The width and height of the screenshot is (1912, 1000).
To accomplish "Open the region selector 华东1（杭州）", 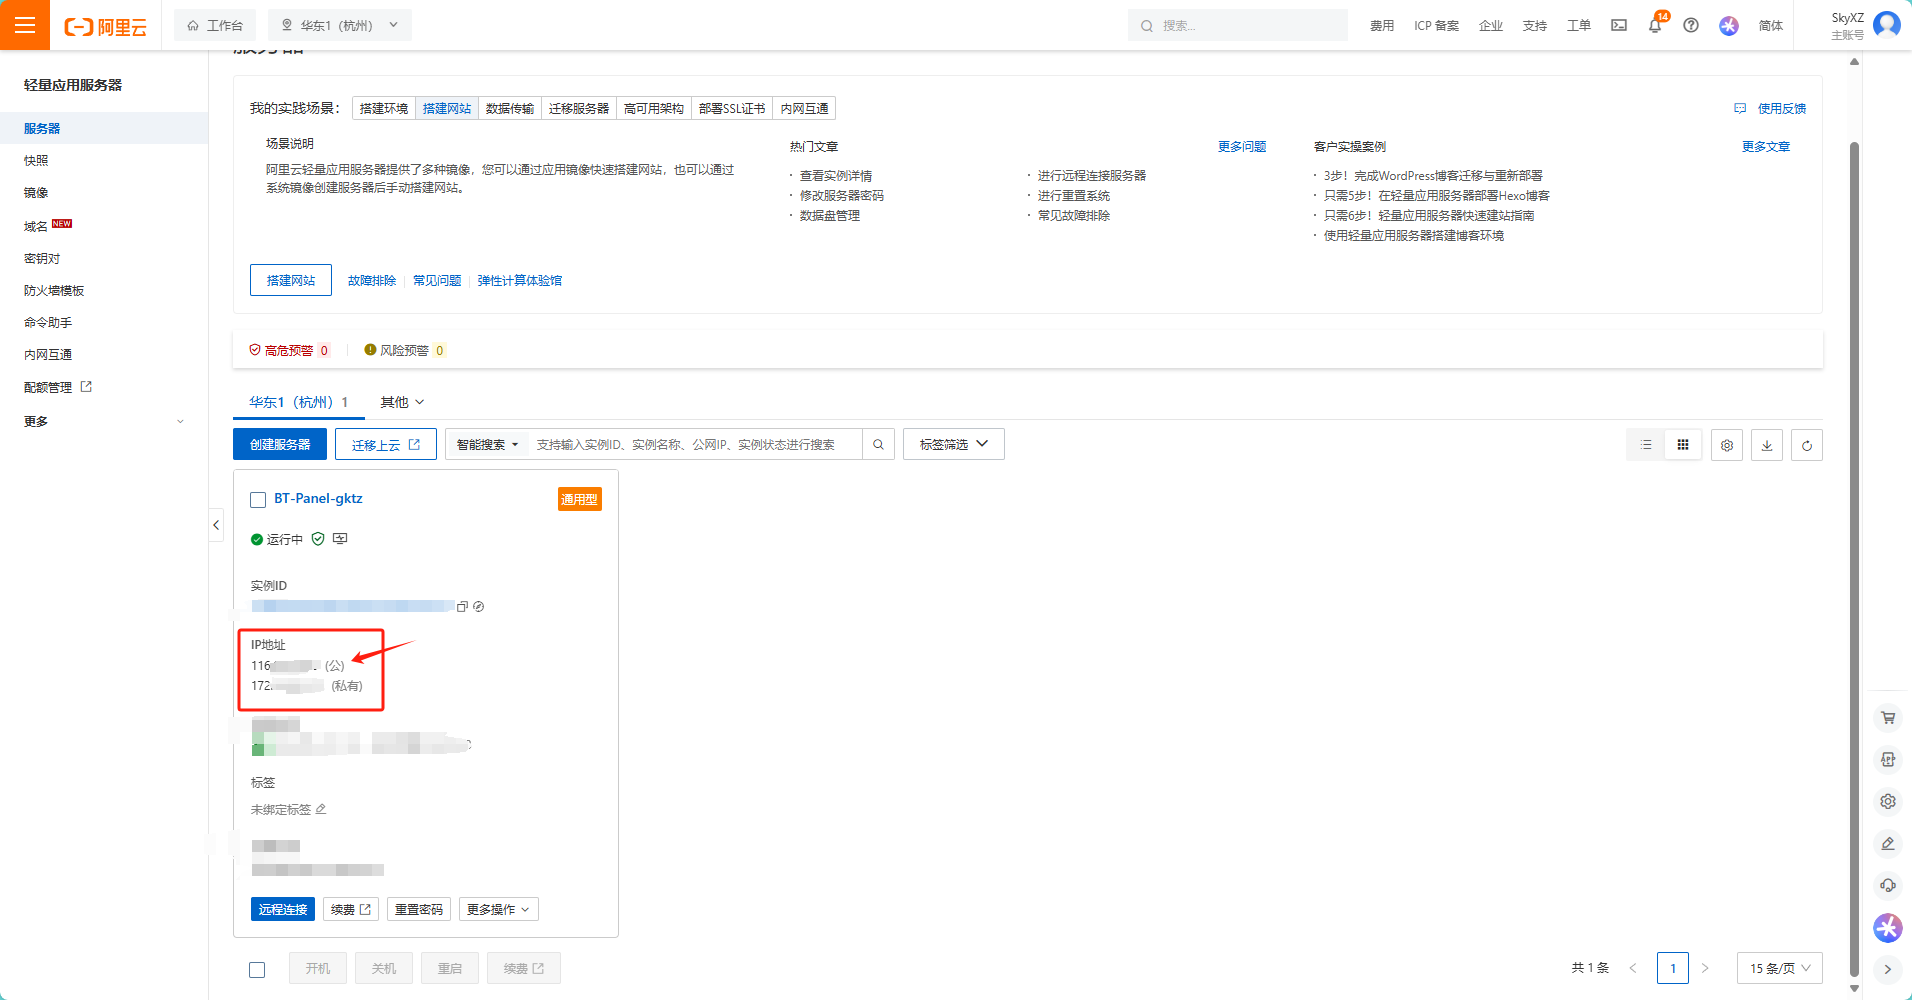I will [340, 26].
